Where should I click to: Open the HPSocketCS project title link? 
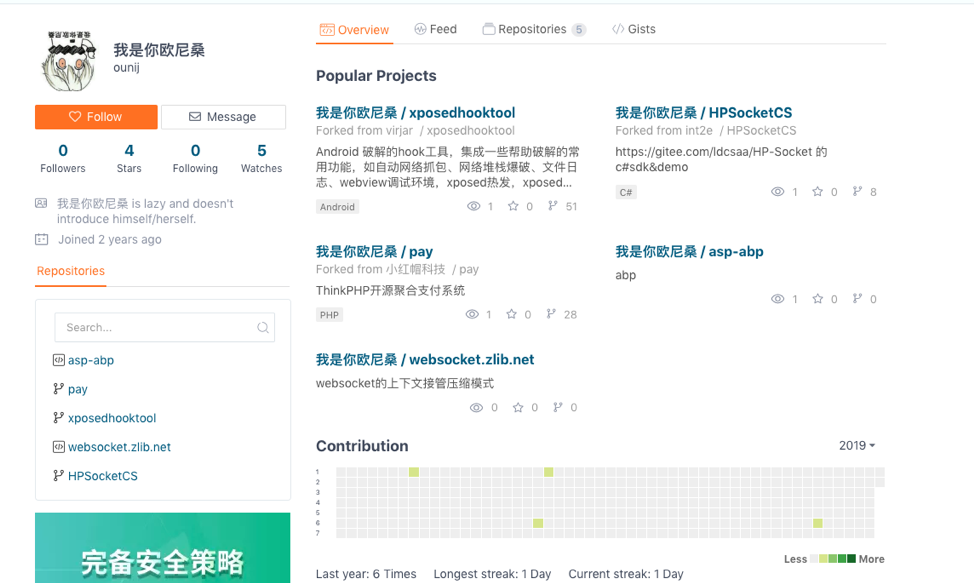(704, 112)
